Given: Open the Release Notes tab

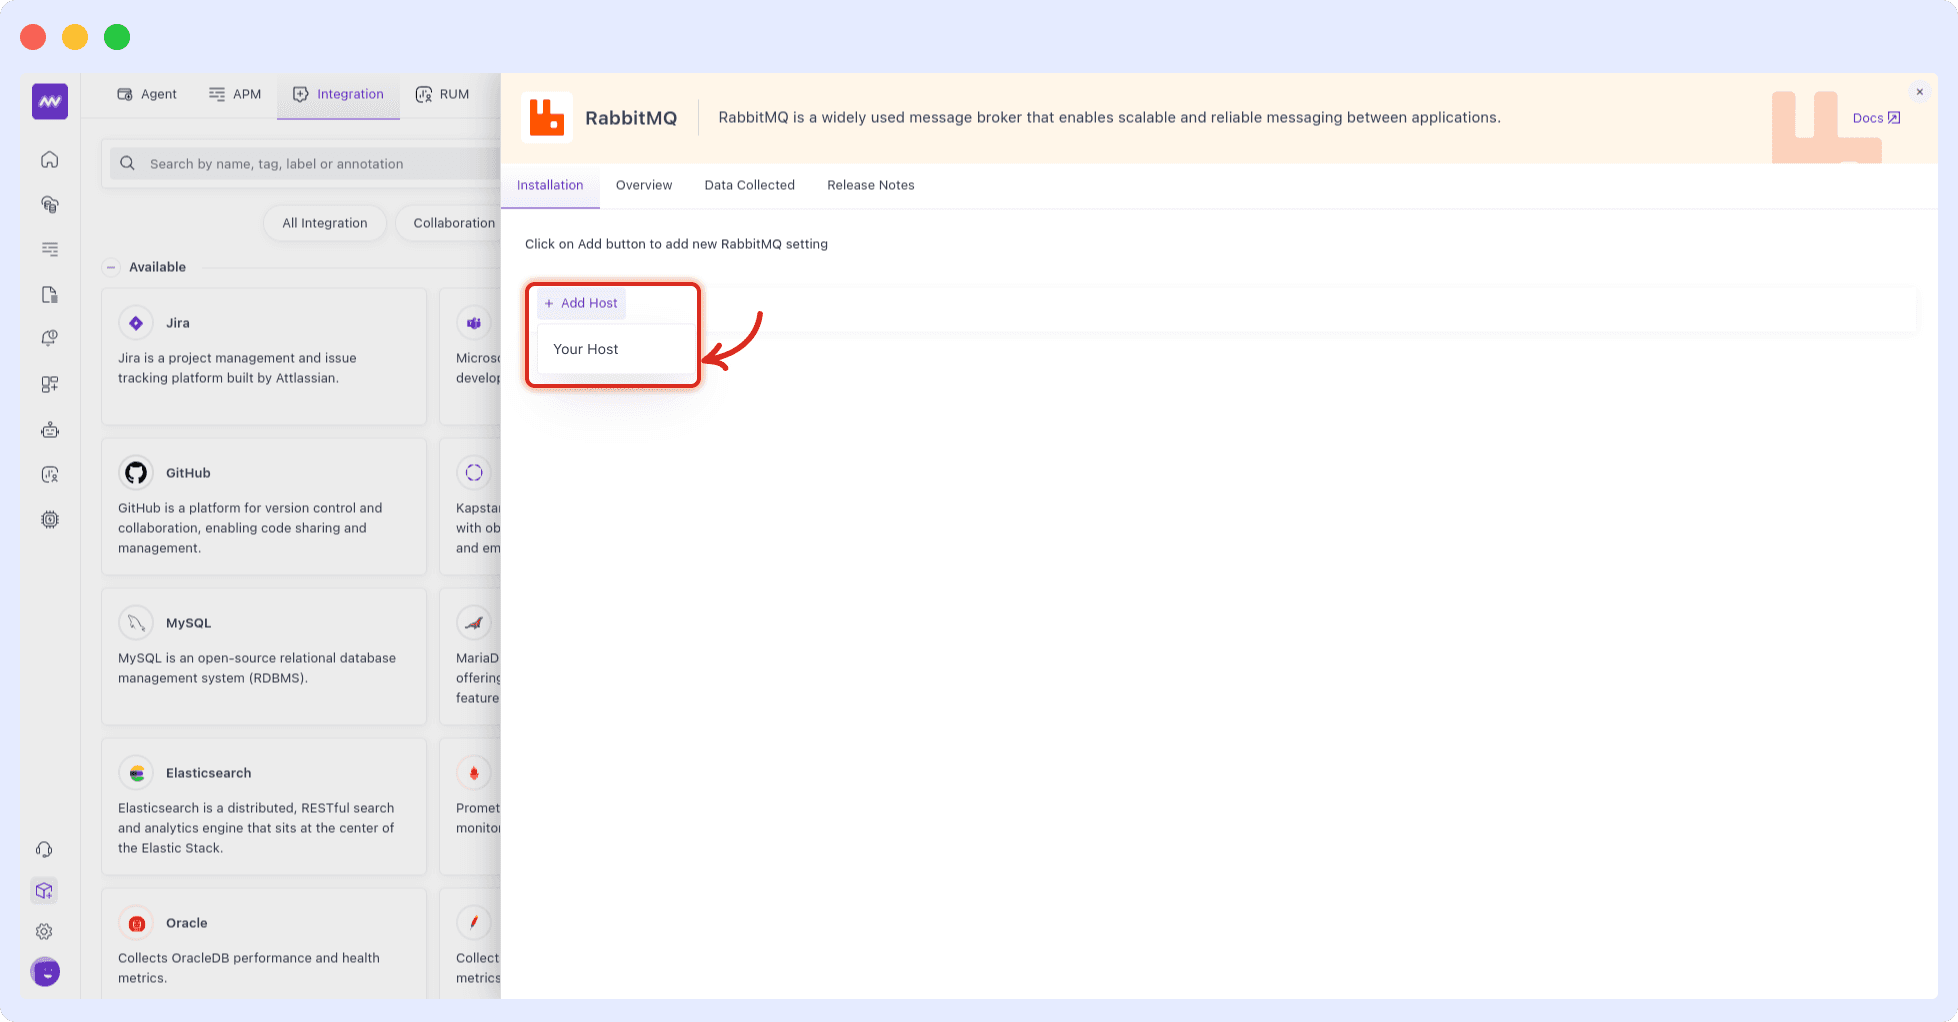Looking at the screenshot, I should click(870, 185).
